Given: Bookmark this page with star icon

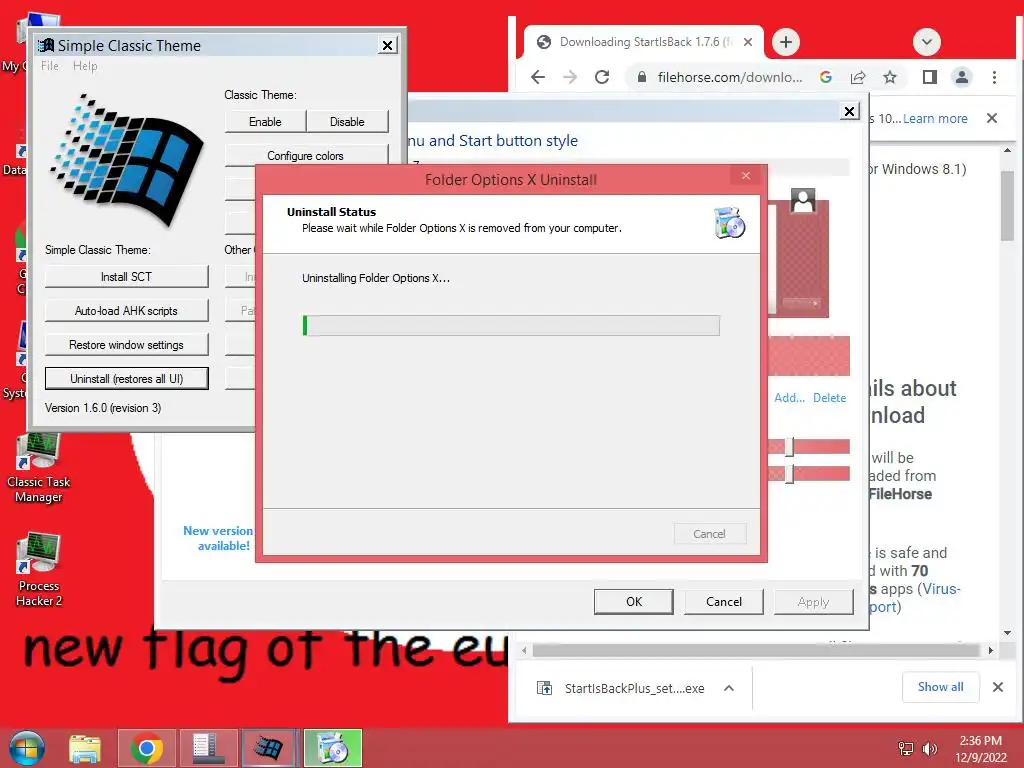Looking at the screenshot, I should [x=889, y=77].
